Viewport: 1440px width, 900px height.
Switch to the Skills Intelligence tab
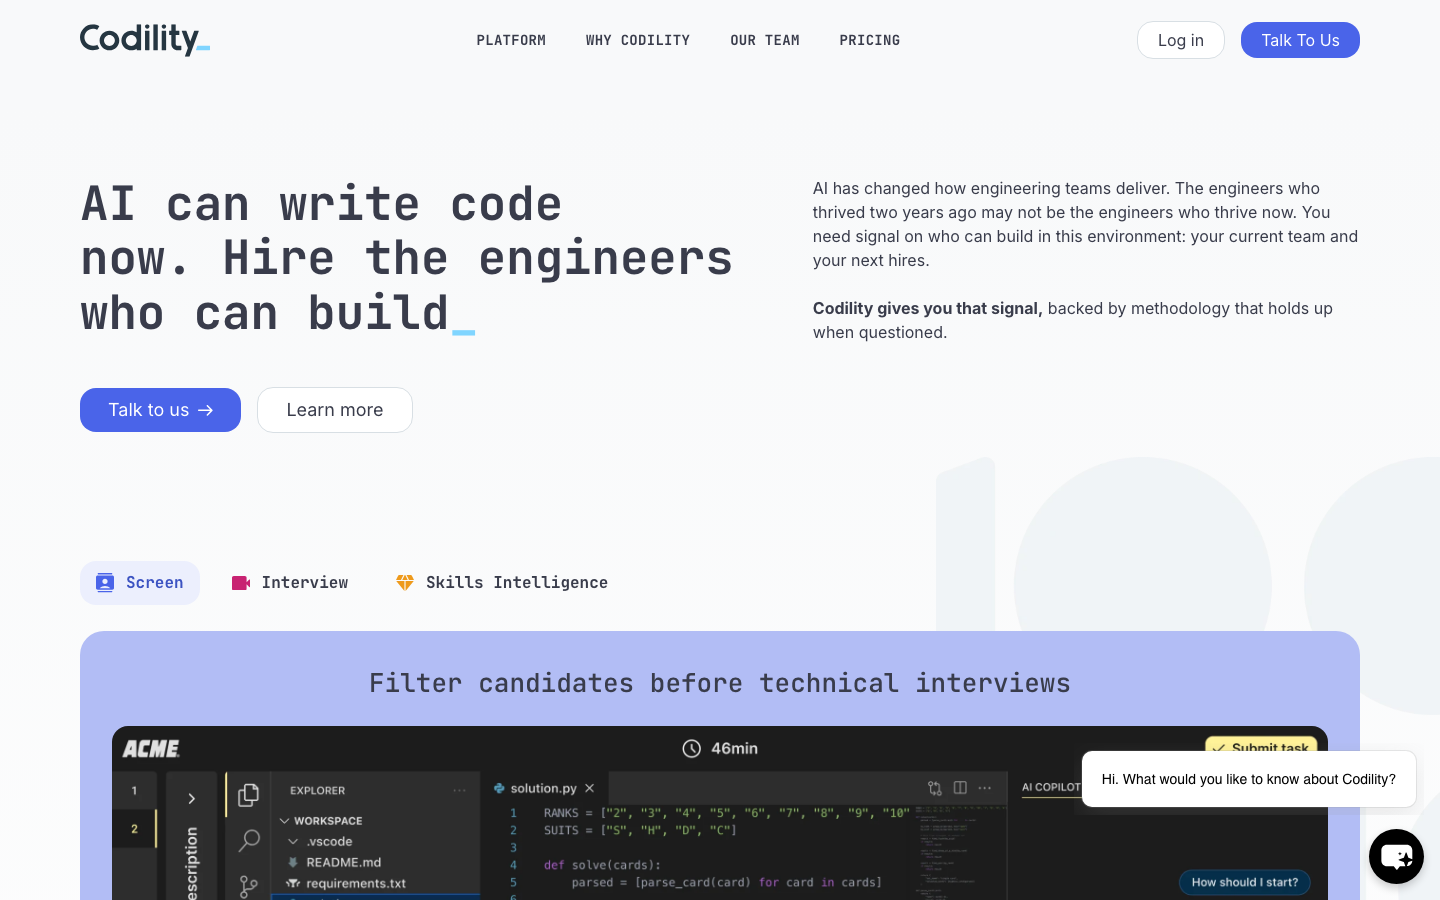[x=502, y=583]
